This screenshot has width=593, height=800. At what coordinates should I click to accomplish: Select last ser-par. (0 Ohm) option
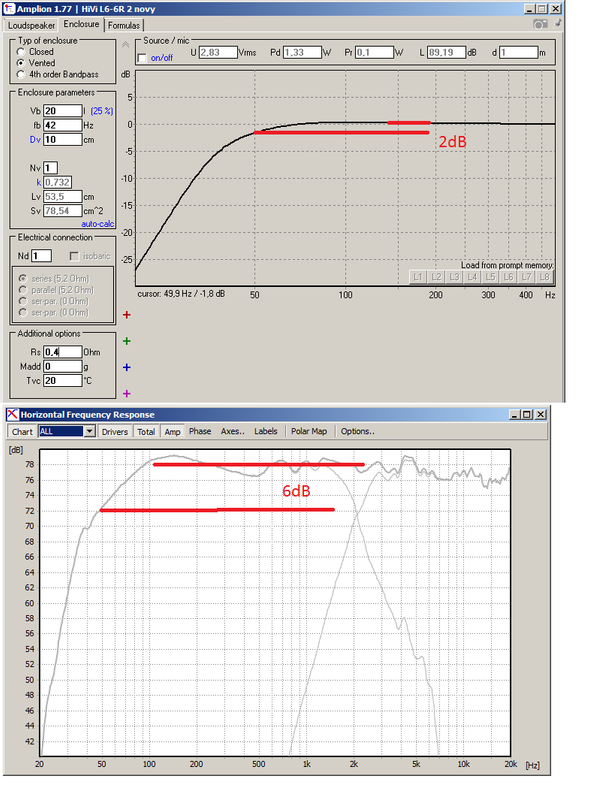coord(22,312)
